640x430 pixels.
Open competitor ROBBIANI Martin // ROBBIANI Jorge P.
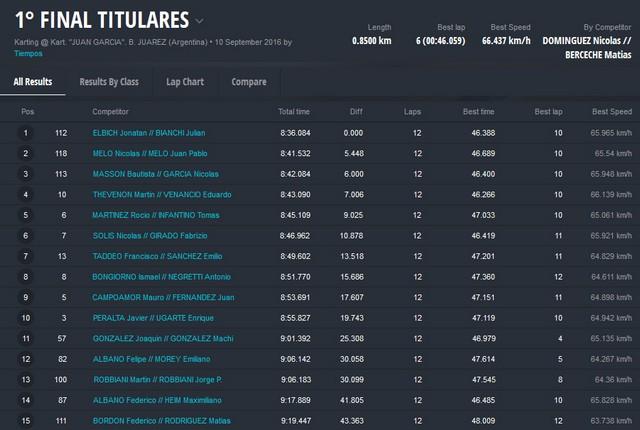158,380
